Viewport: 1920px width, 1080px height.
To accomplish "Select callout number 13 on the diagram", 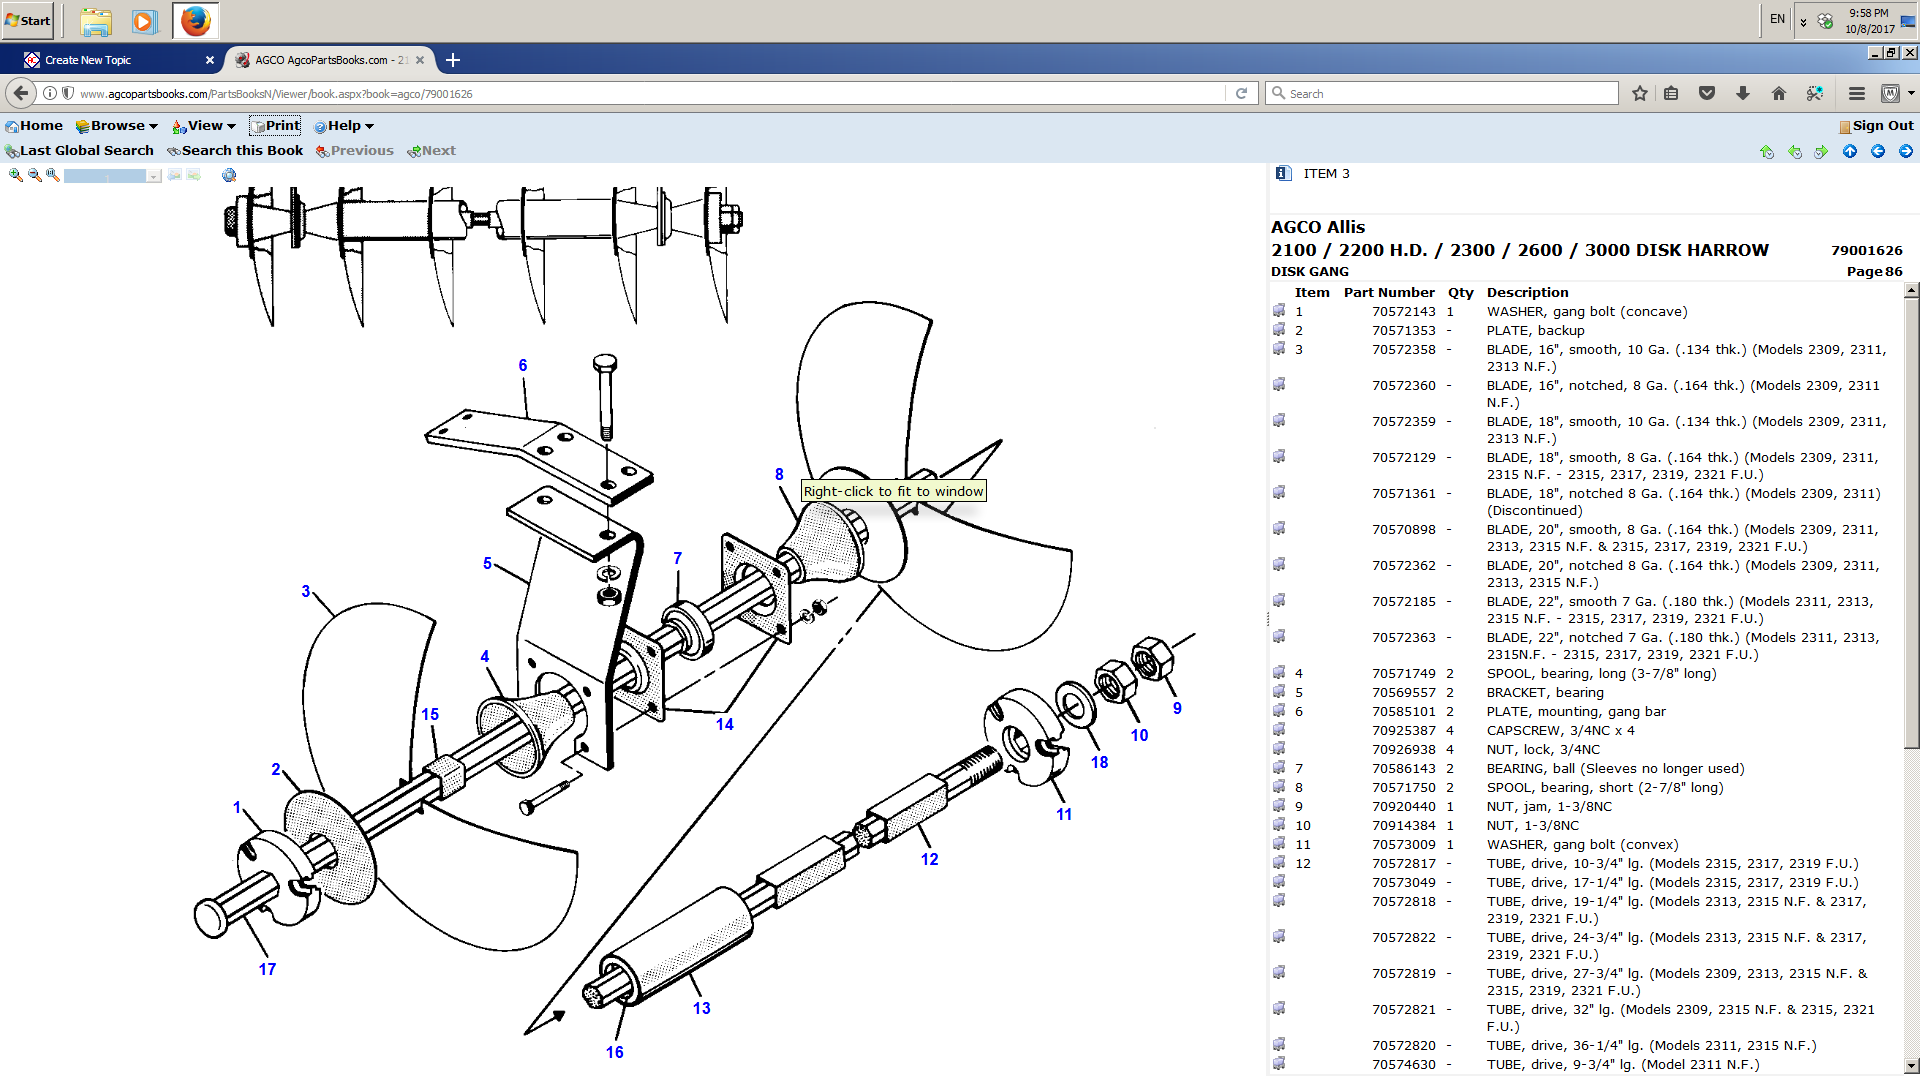I will (x=702, y=1008).
